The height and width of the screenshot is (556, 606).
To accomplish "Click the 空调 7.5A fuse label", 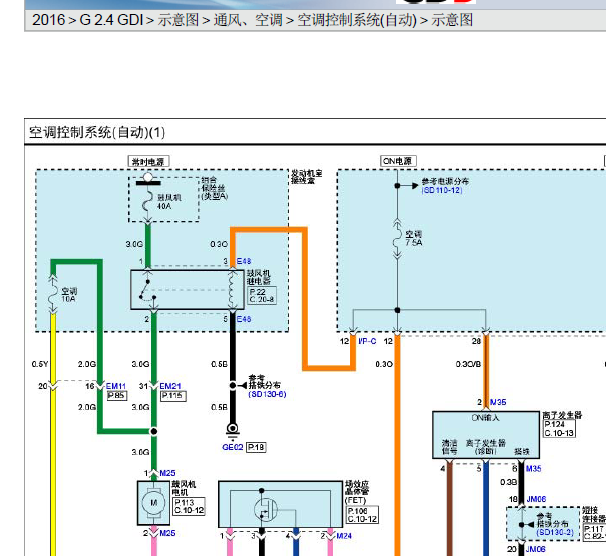I will tap(414, 238).
